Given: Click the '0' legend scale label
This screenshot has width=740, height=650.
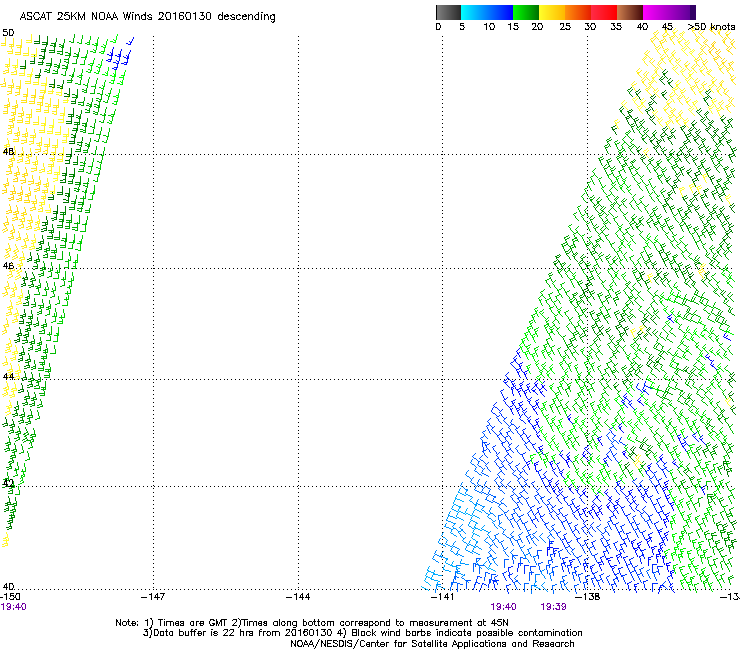Looking at the screenshot, I should click(x=438, y=27).
